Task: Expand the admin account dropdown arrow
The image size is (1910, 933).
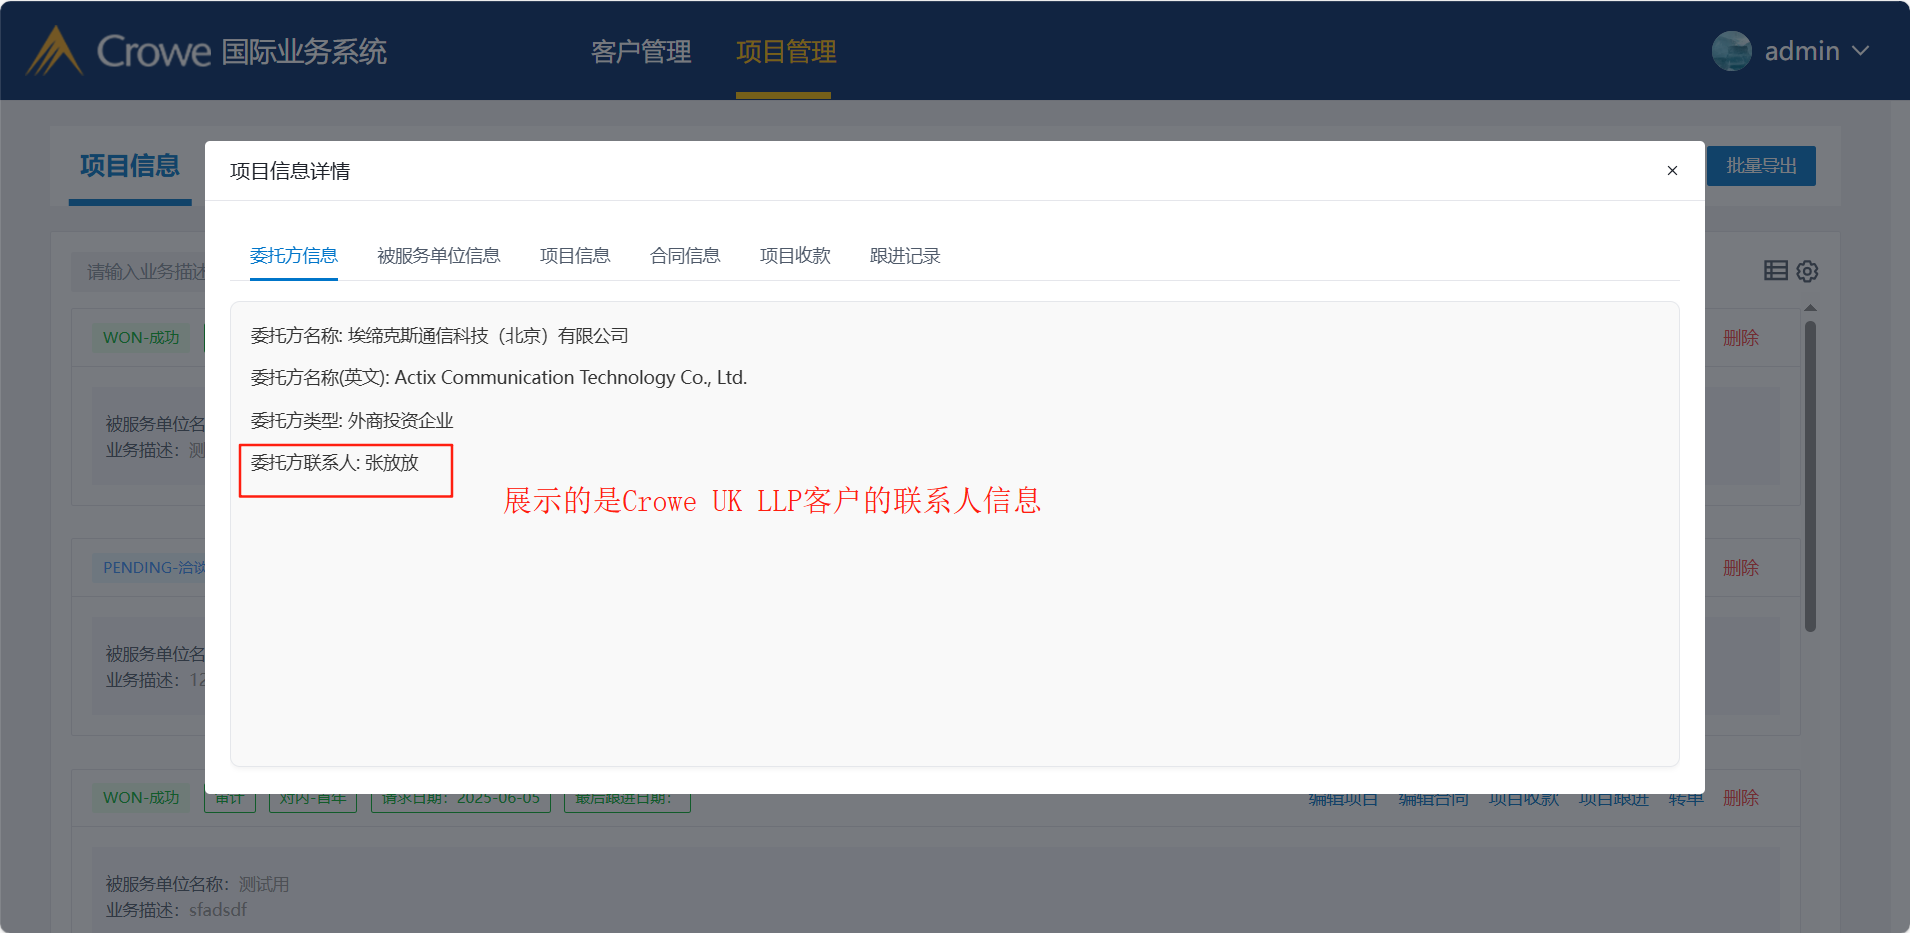Action: pos(1860,51)
